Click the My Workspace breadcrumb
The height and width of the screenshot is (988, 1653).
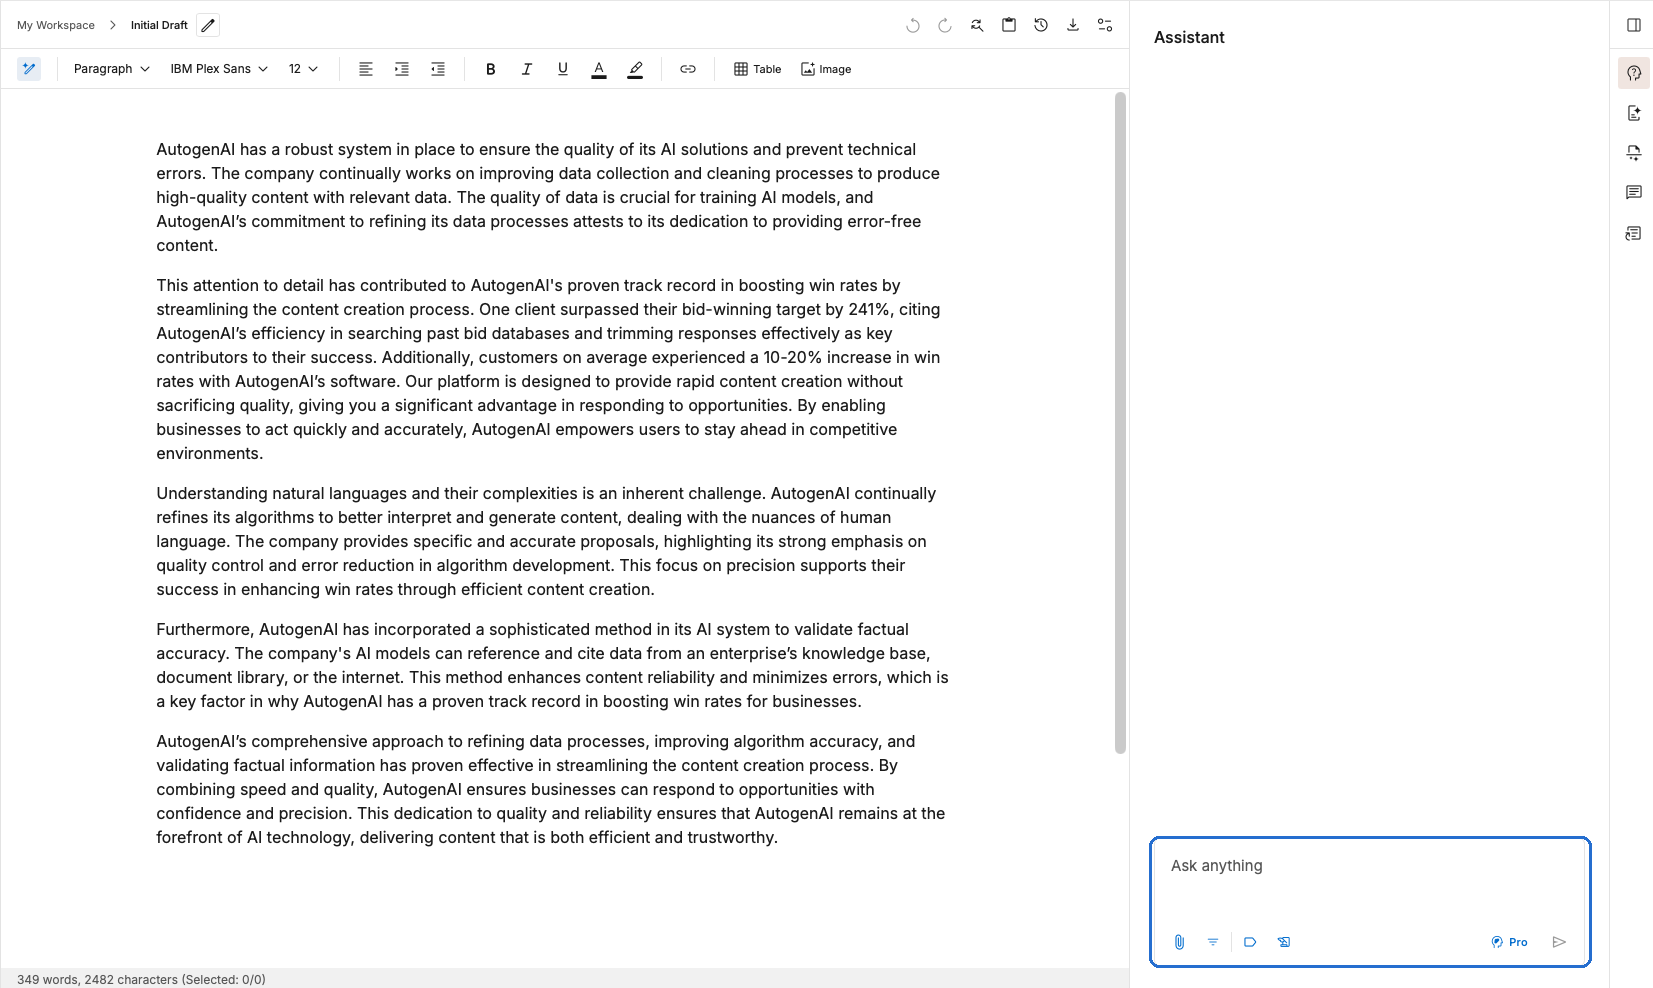point(56,25)
